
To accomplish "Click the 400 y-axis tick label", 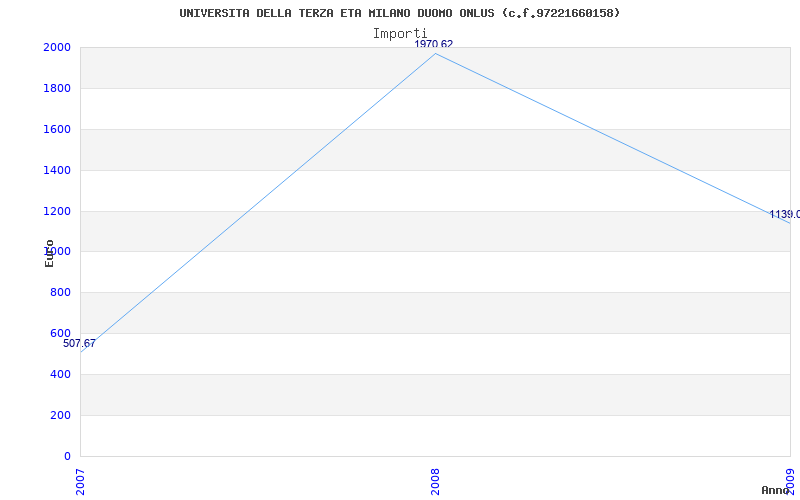I will 60,374.
